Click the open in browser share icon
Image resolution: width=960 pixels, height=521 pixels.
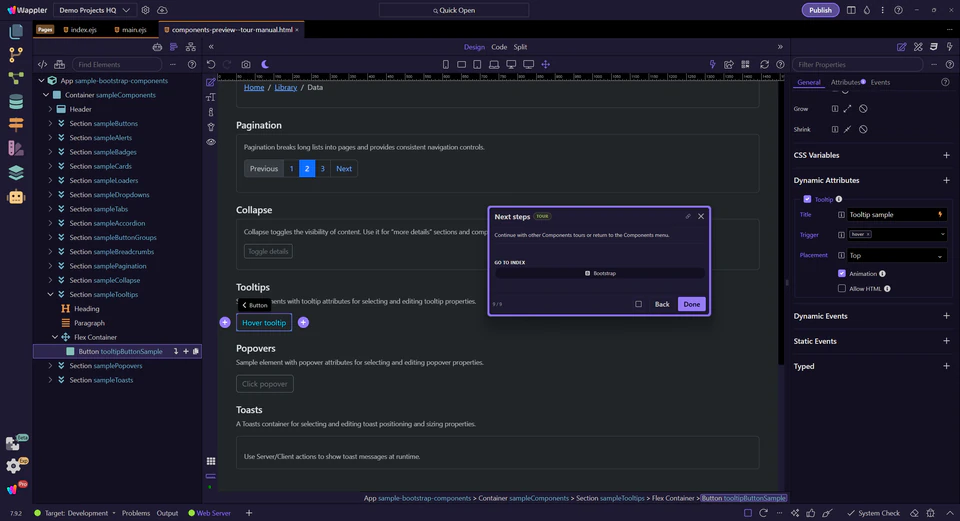[x=729, y=64]
